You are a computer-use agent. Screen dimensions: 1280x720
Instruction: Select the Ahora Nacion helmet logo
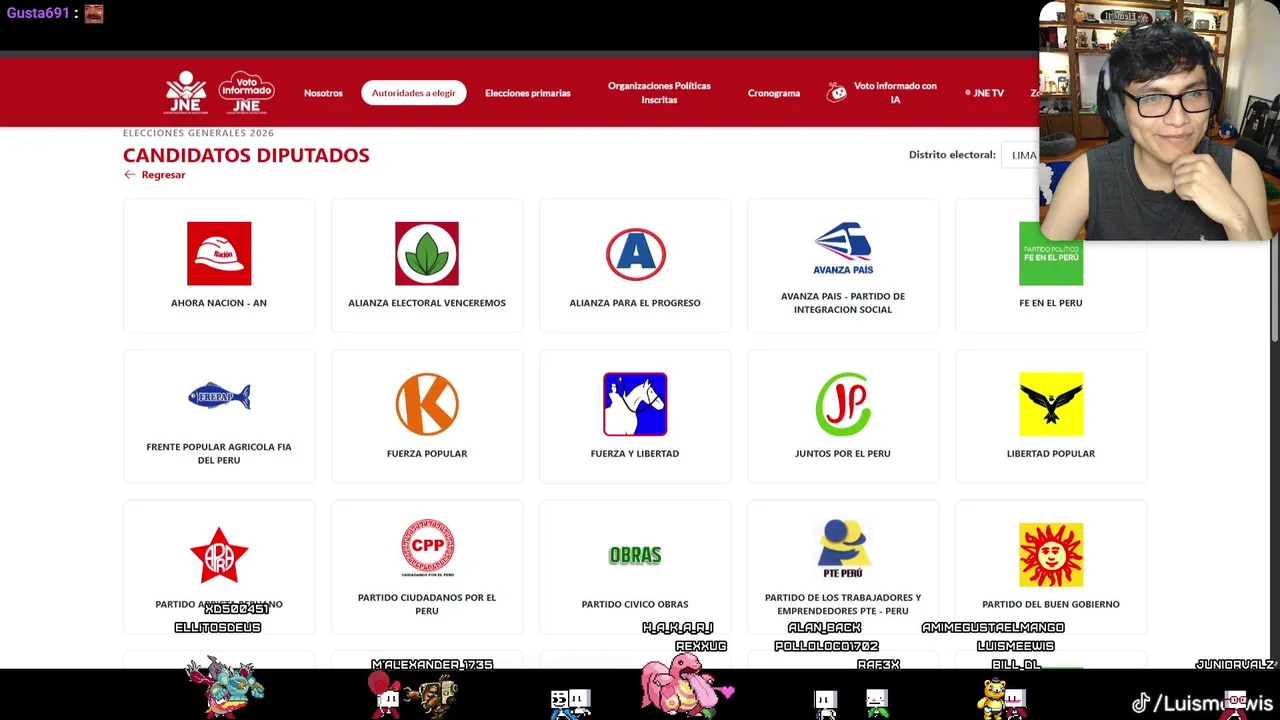tap(219, 254)
